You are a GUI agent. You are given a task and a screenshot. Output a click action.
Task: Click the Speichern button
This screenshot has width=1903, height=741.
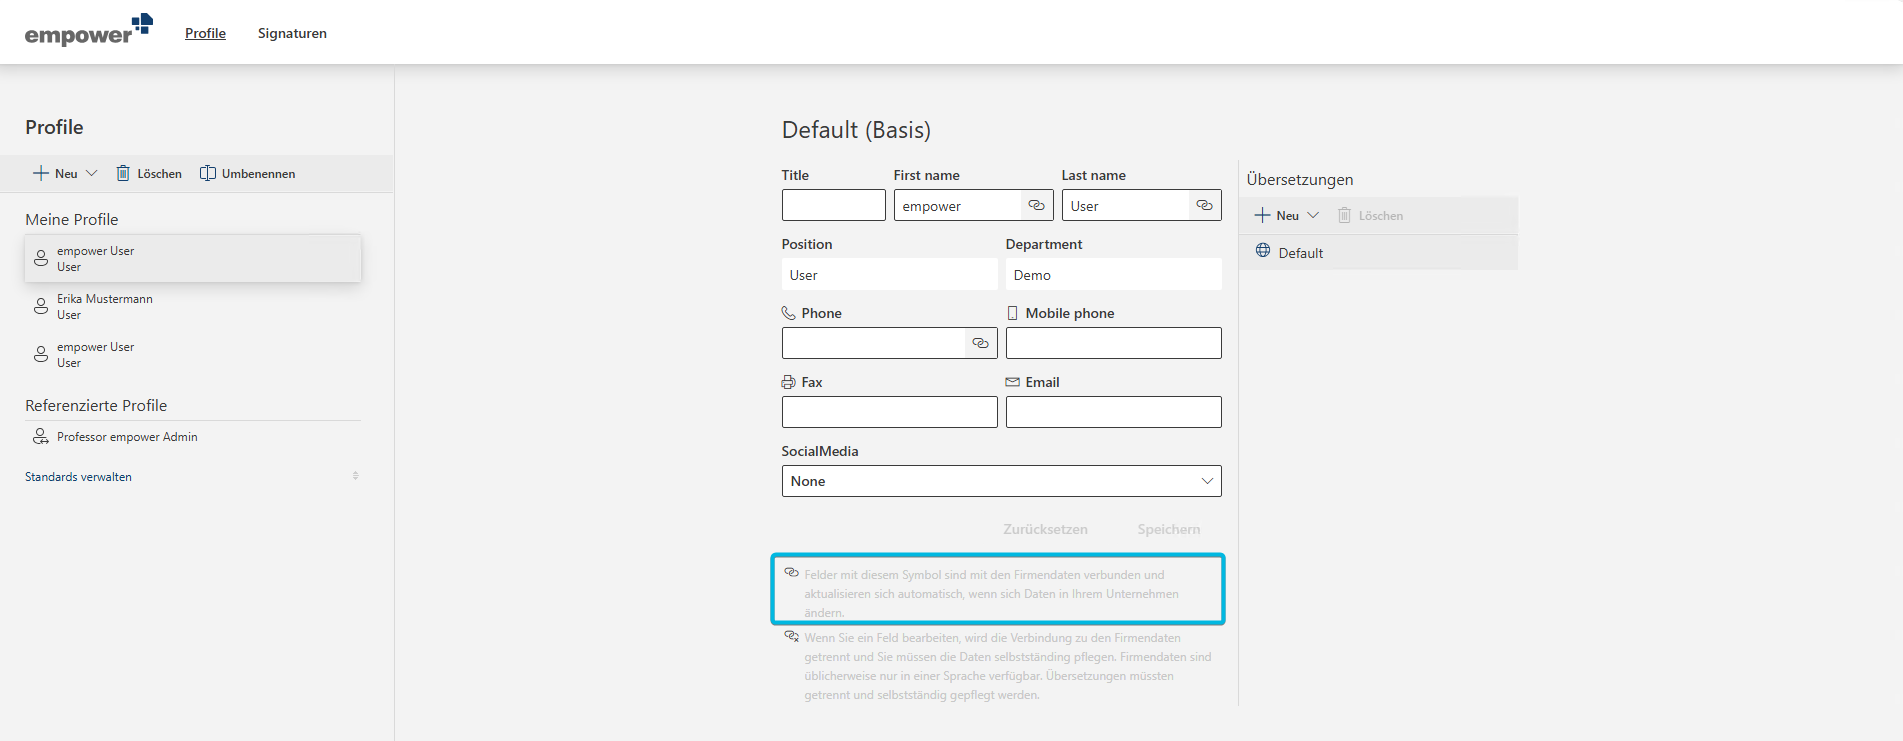coord(1168,529)
